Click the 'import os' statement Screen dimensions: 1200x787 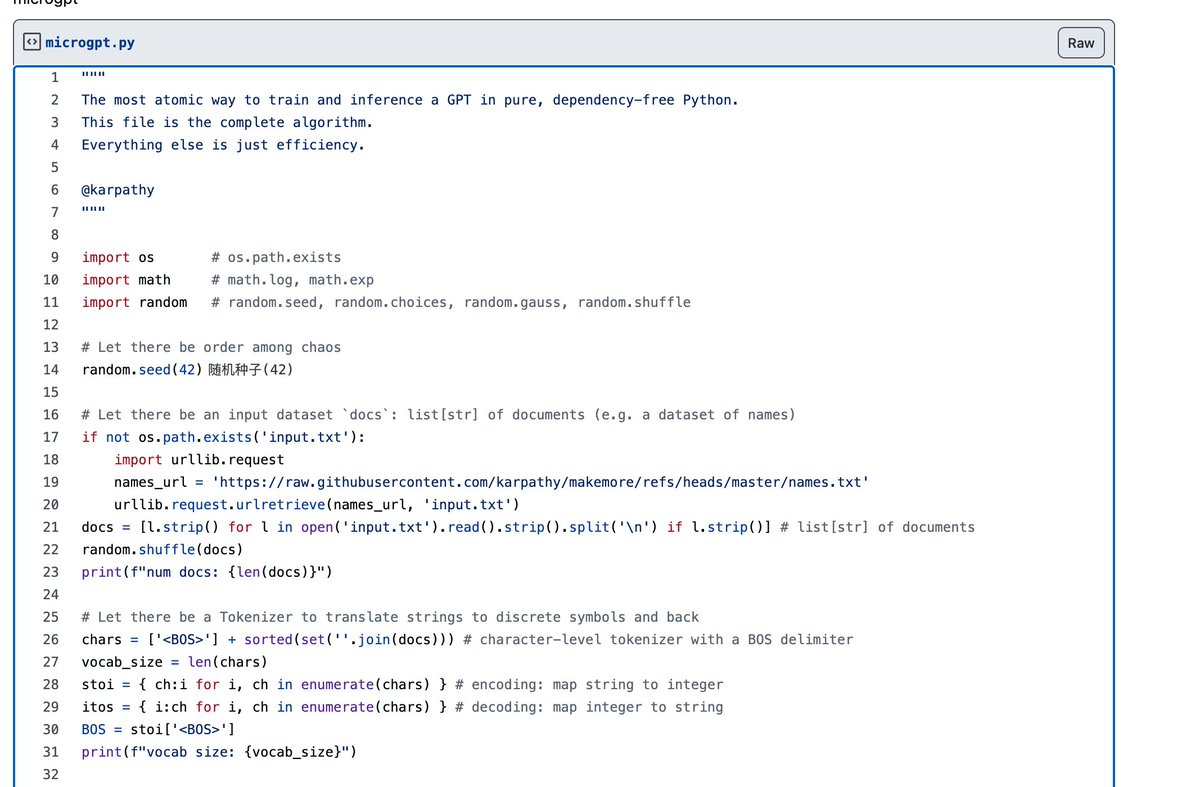(118, 257)
